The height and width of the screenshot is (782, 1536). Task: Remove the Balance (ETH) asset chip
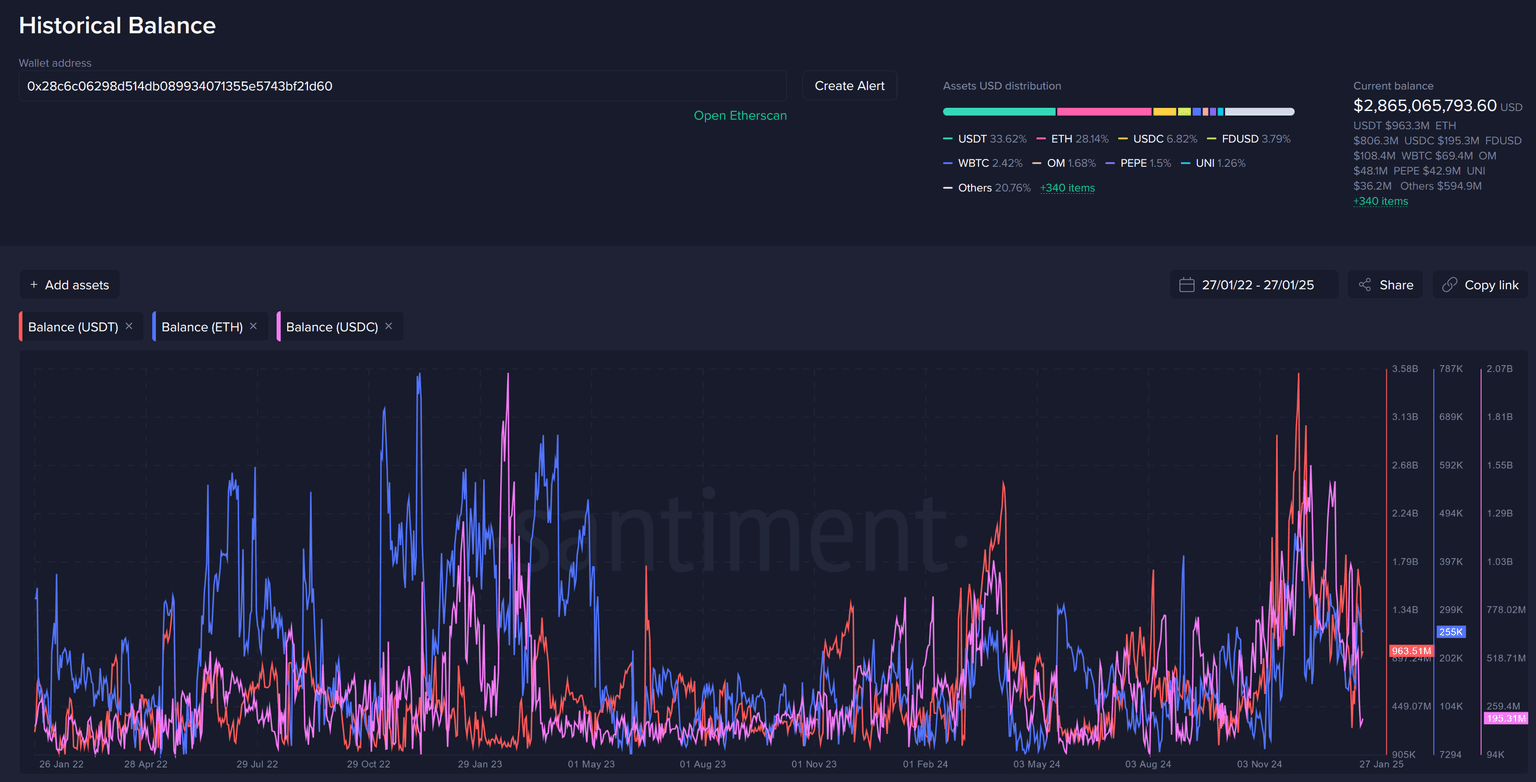(x=253, y=327)
